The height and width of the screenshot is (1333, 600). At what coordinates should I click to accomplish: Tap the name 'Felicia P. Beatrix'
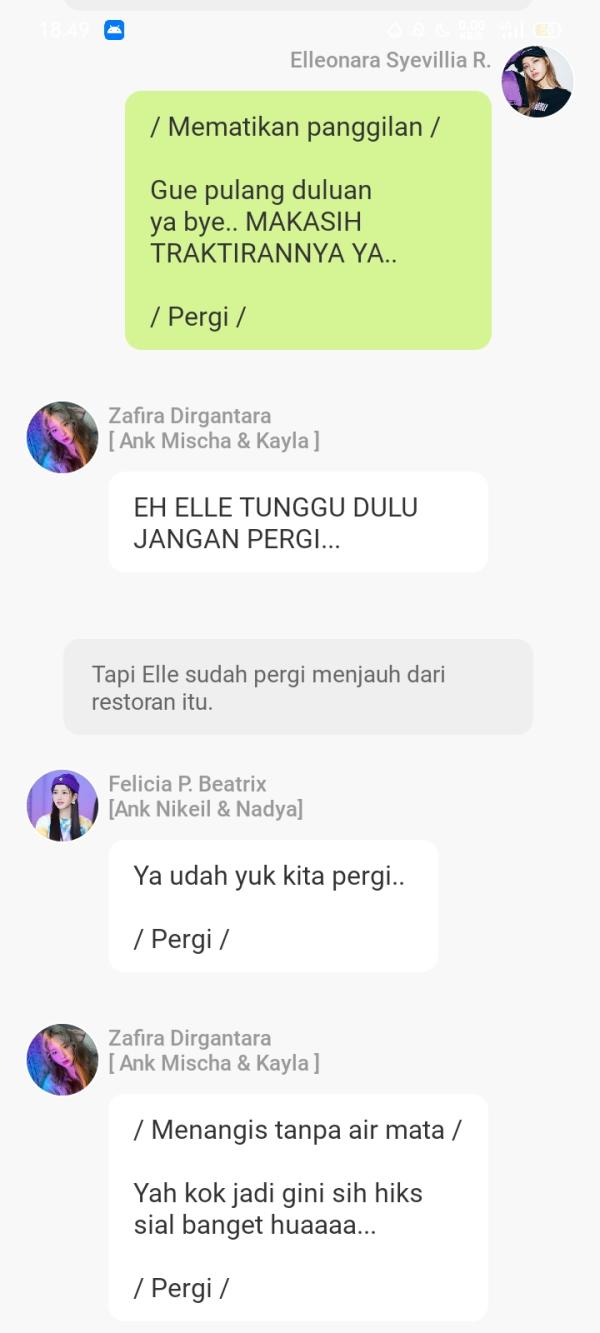pyautogui.click(x=187, y=784)
